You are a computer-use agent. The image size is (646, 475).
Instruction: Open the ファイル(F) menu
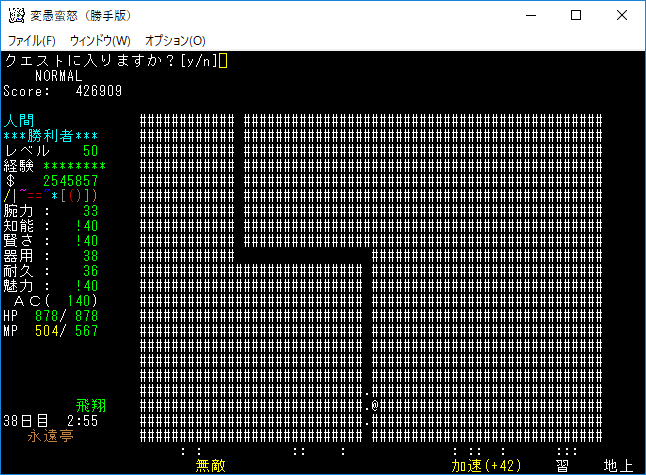coord(32,41)
